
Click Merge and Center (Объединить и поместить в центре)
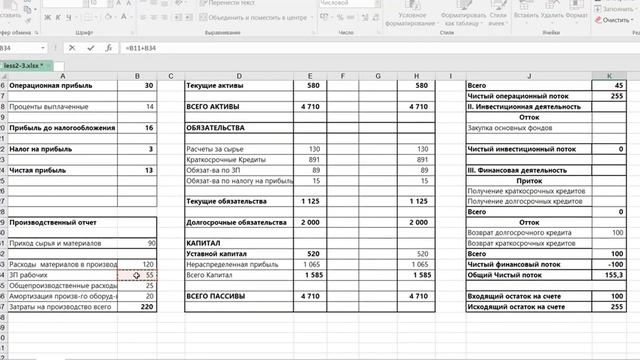(253, 18)
